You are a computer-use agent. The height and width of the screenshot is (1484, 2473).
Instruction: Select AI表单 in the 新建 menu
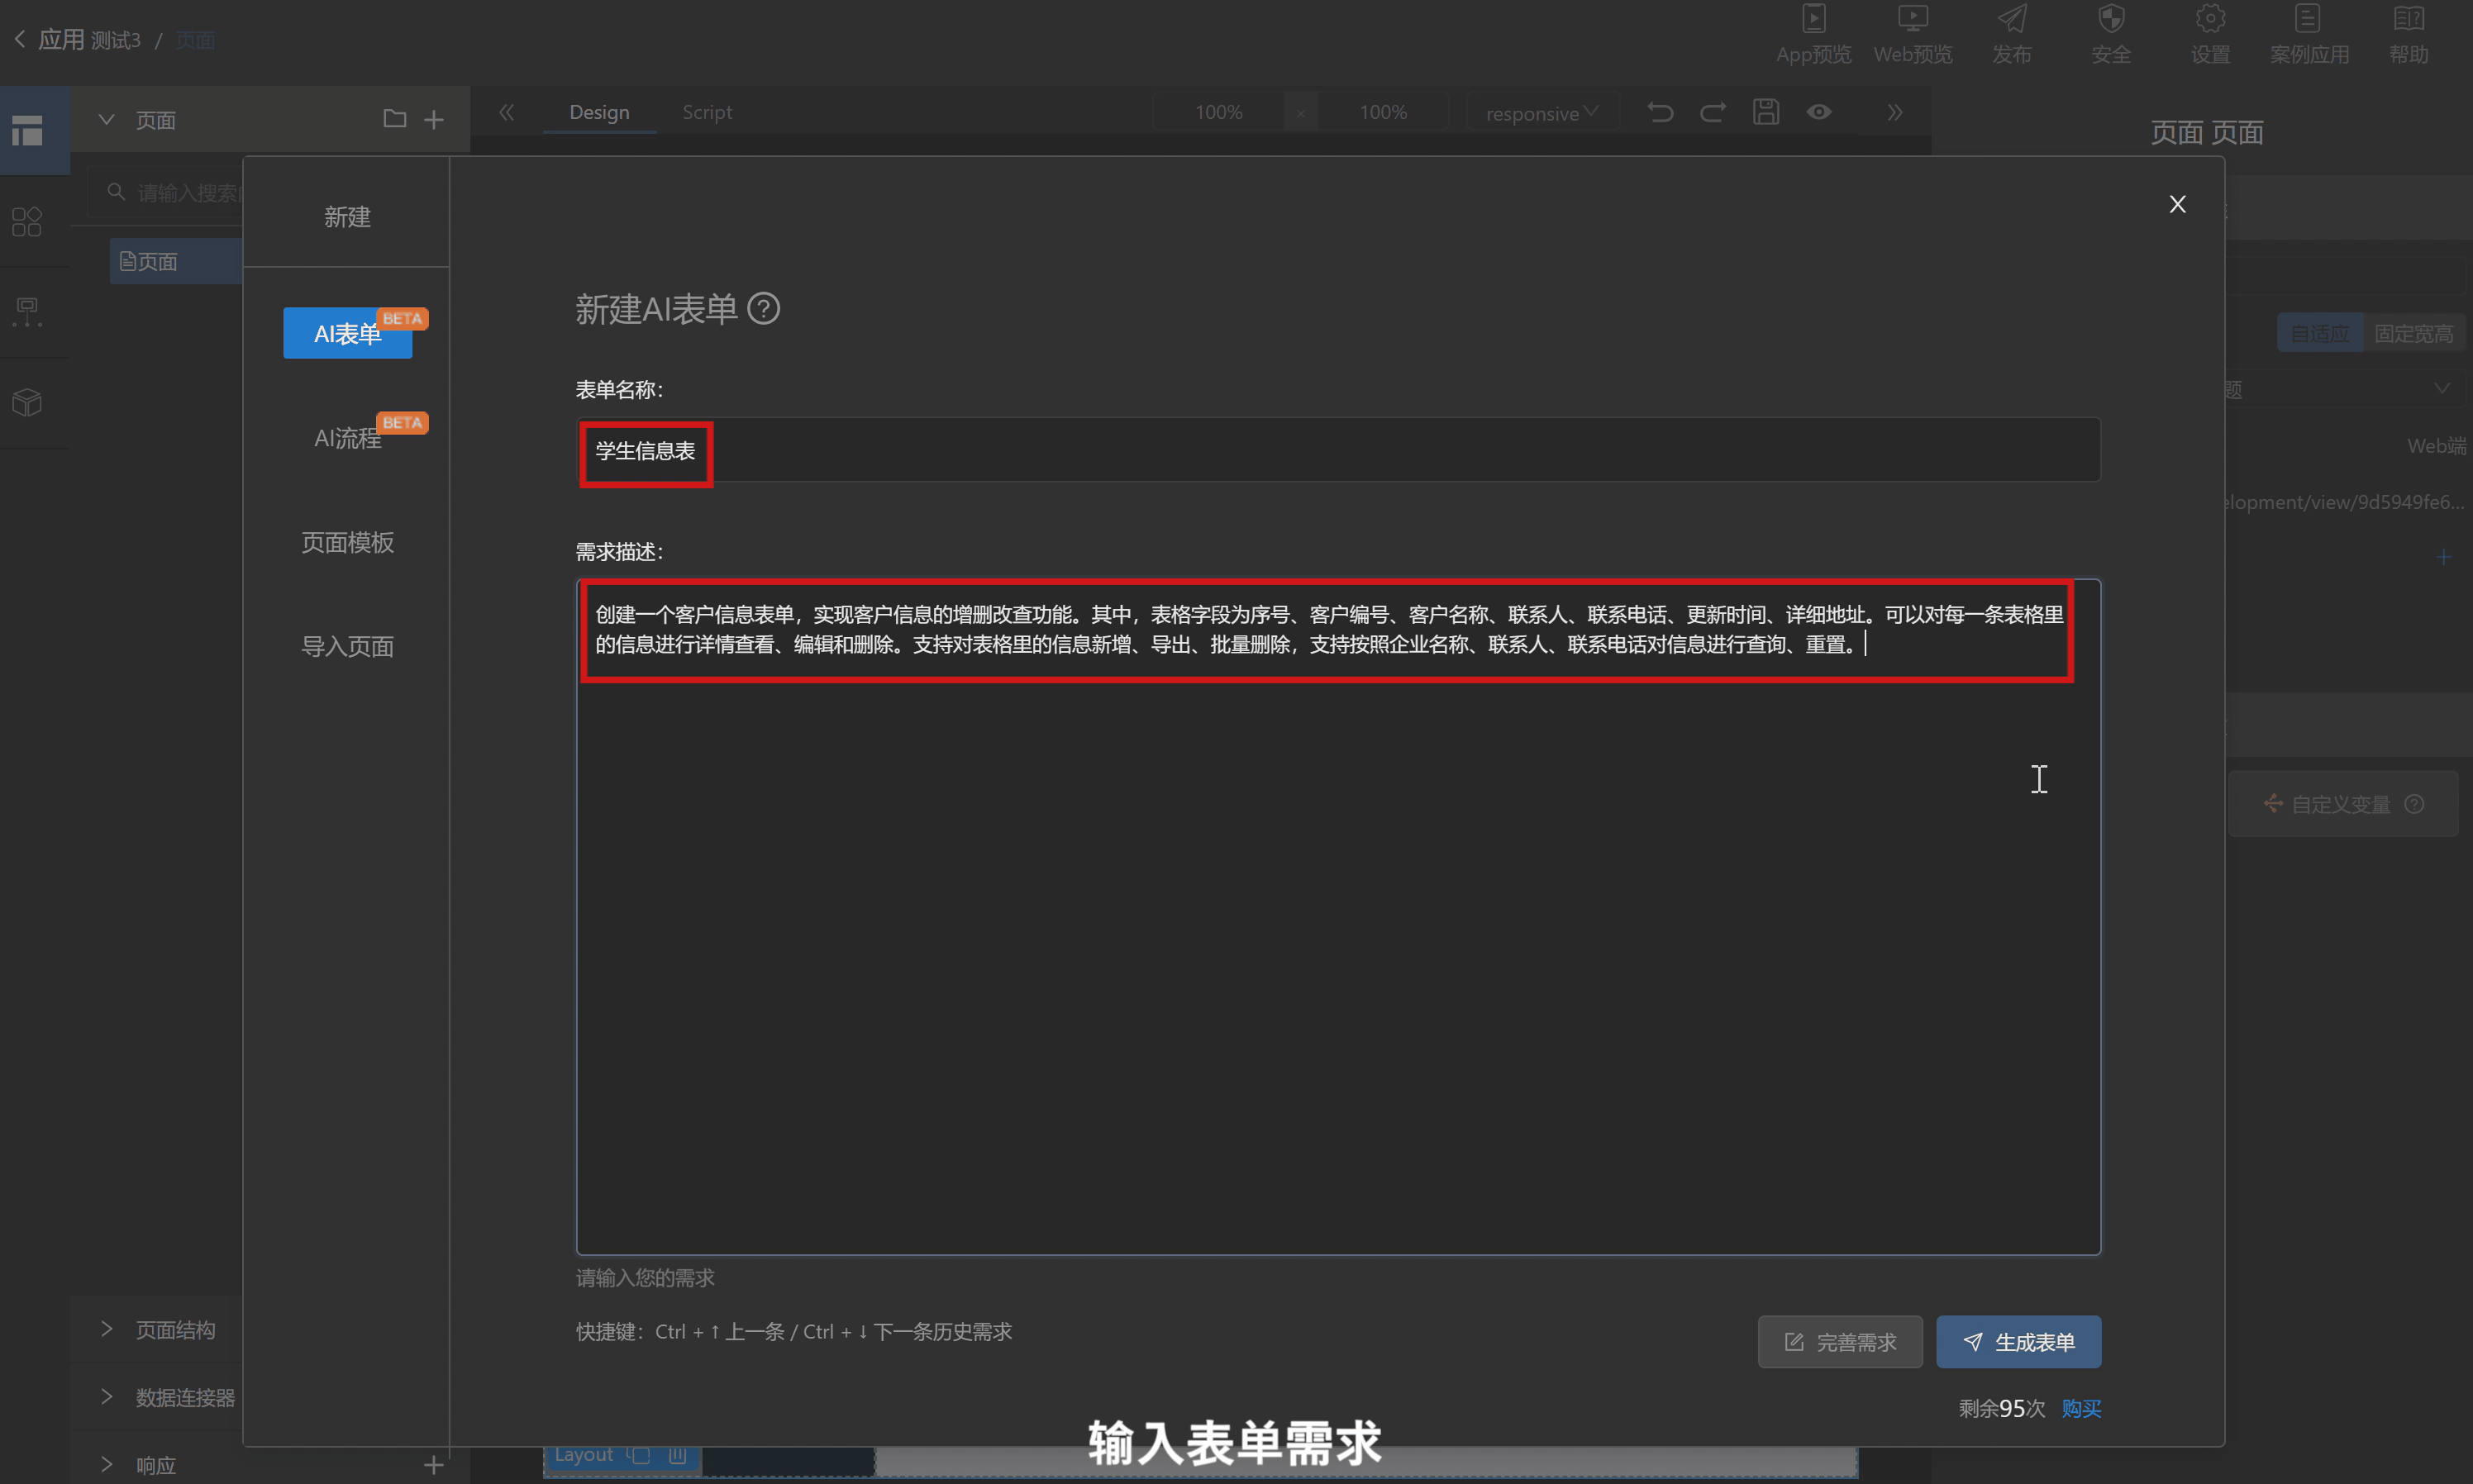[348, 333]
